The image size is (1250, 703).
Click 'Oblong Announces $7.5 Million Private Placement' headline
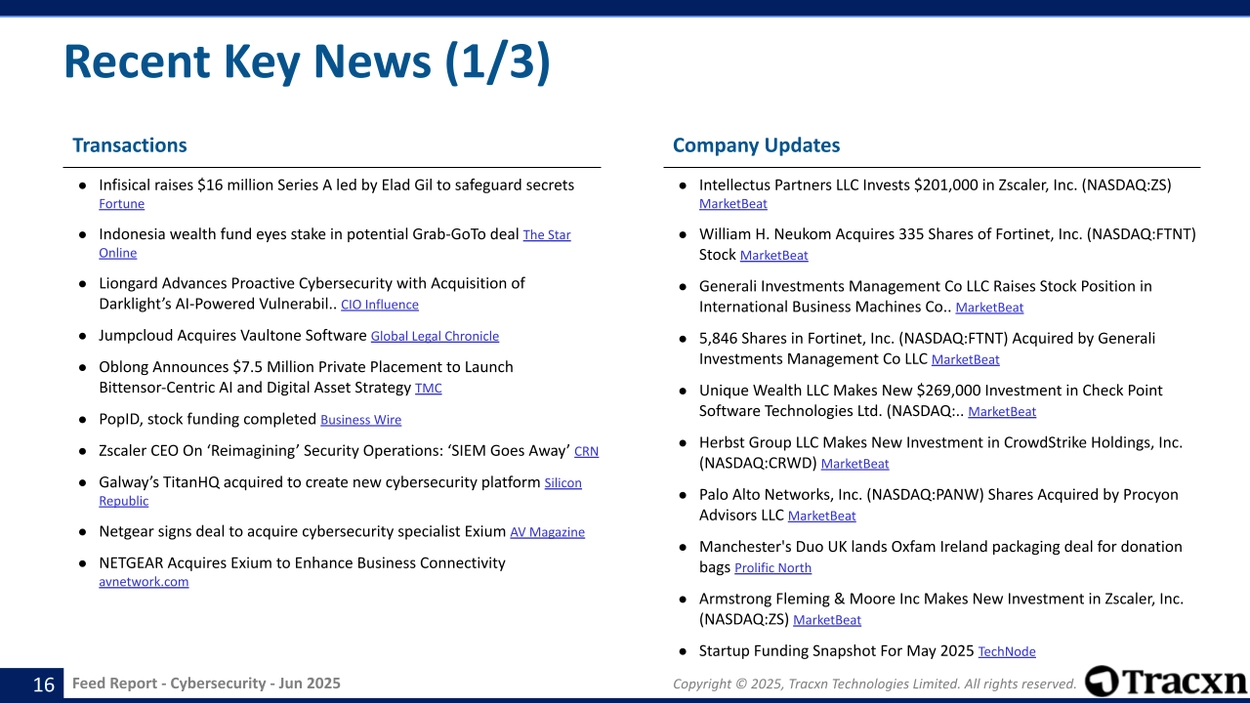click(306, 377)
